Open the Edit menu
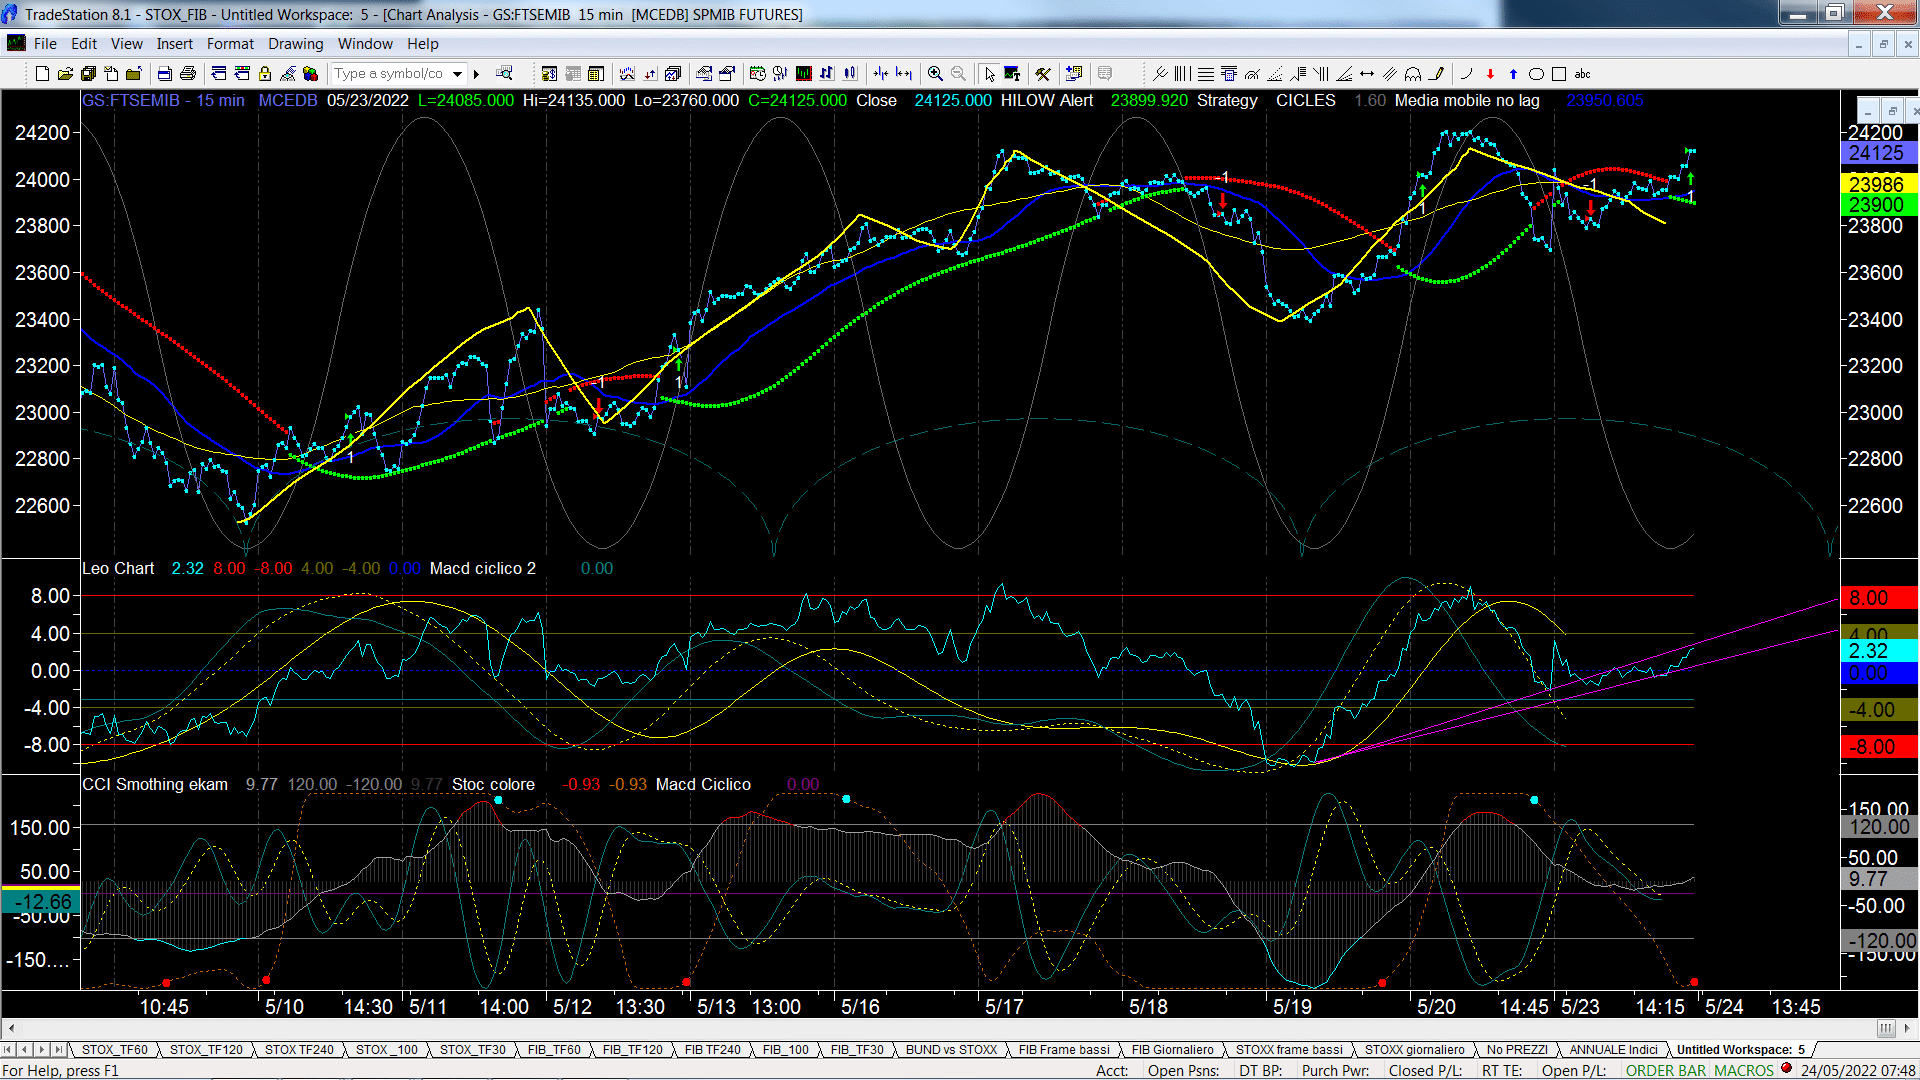 84,44
